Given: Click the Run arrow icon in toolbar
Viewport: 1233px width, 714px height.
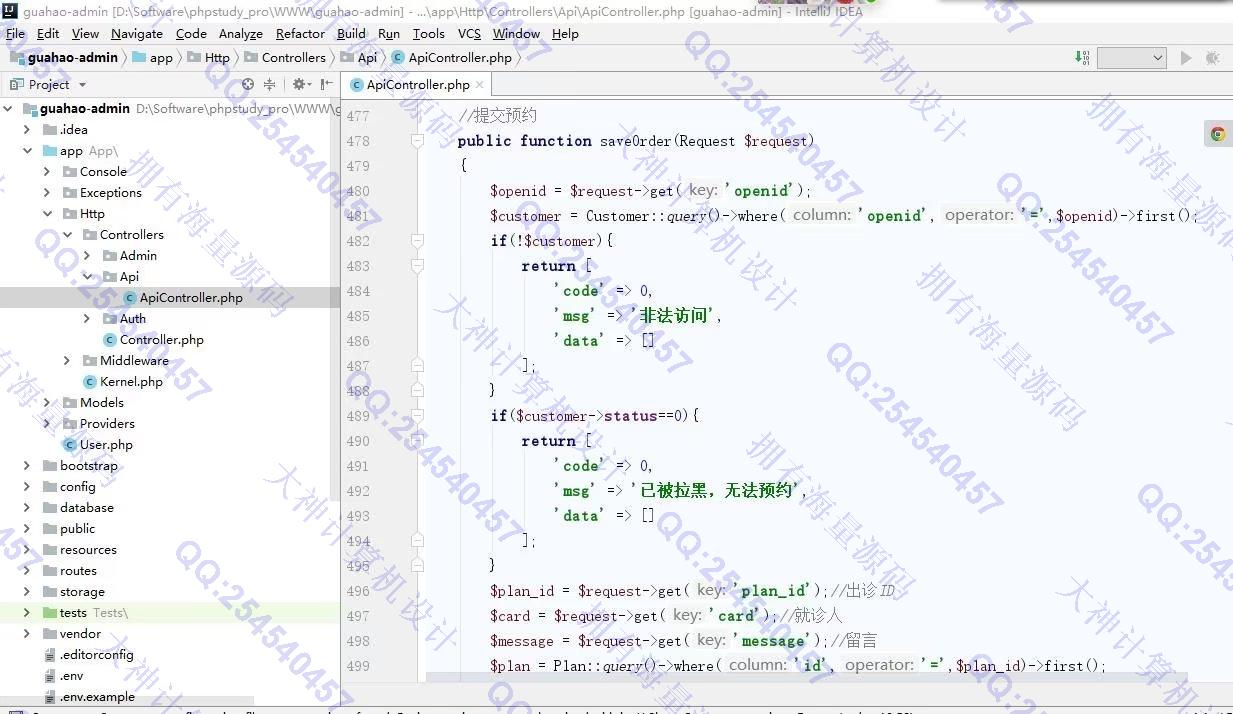Looking at the screenshot, I should click(1186, 58).
